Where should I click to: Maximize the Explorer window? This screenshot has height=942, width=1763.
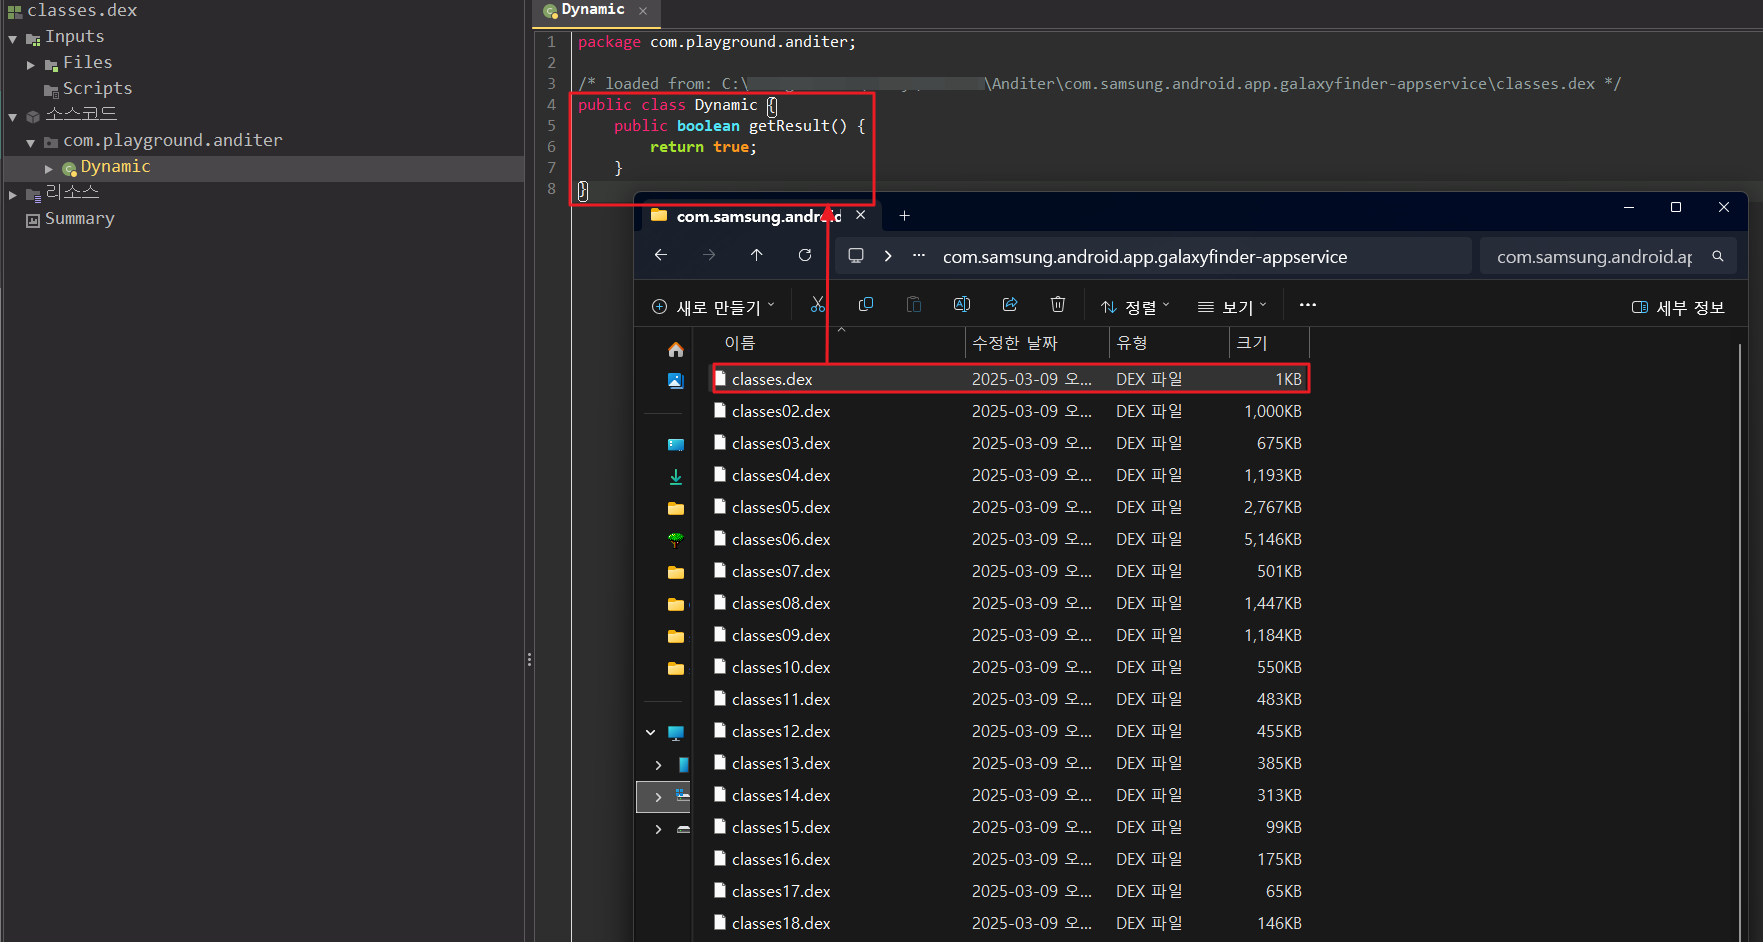tap(1676, 208)
